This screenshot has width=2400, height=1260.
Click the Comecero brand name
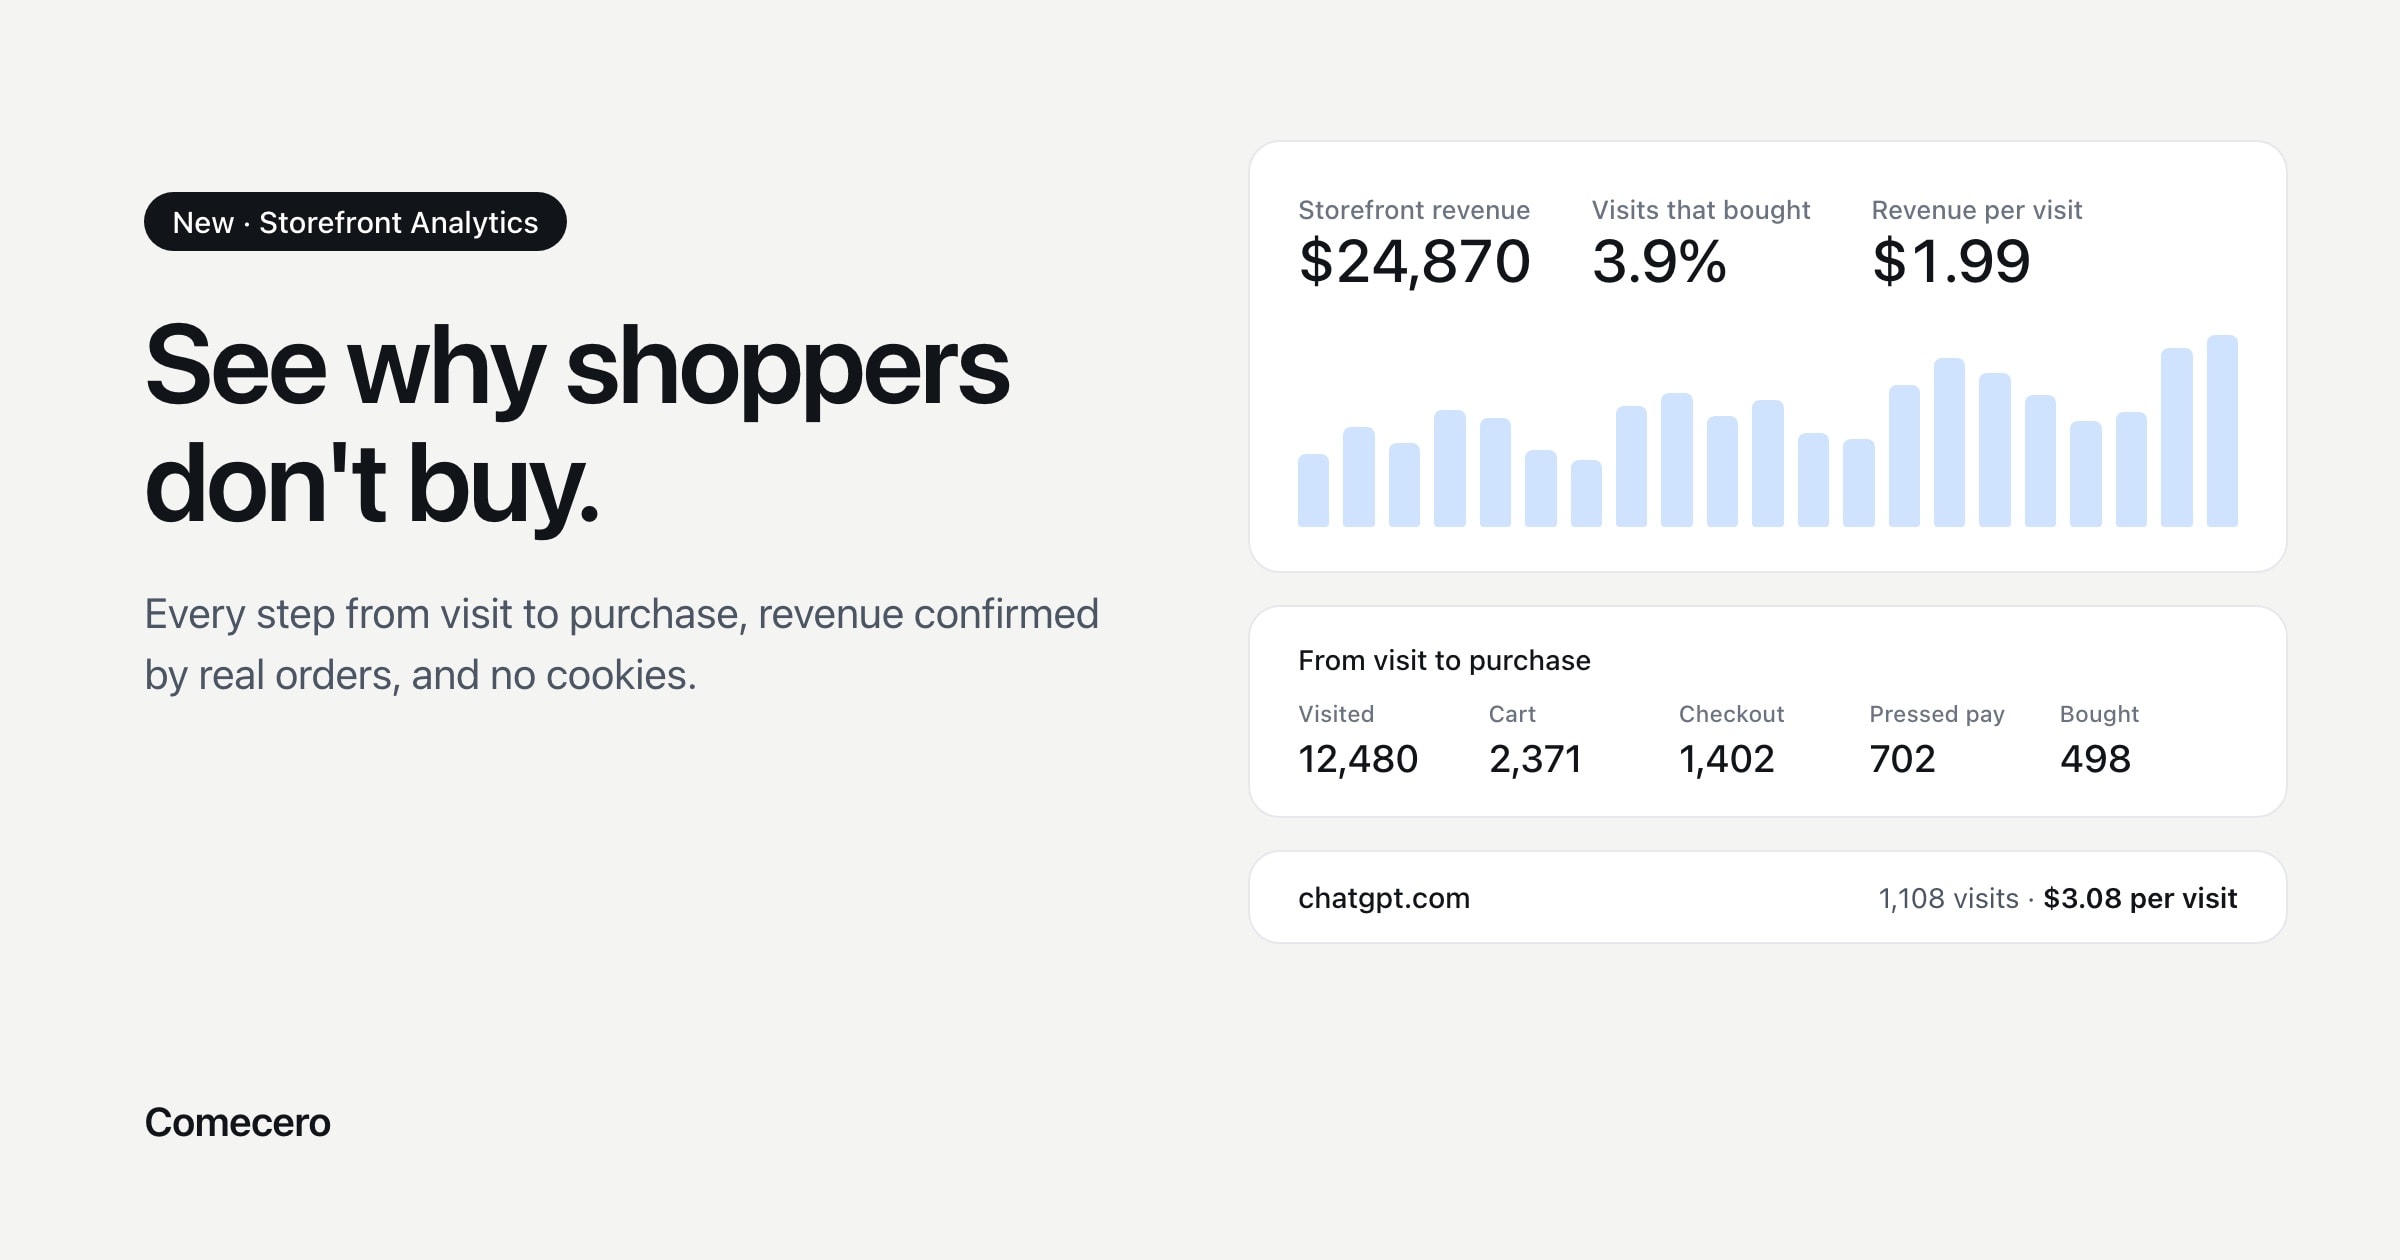[x=237, y=1123]
